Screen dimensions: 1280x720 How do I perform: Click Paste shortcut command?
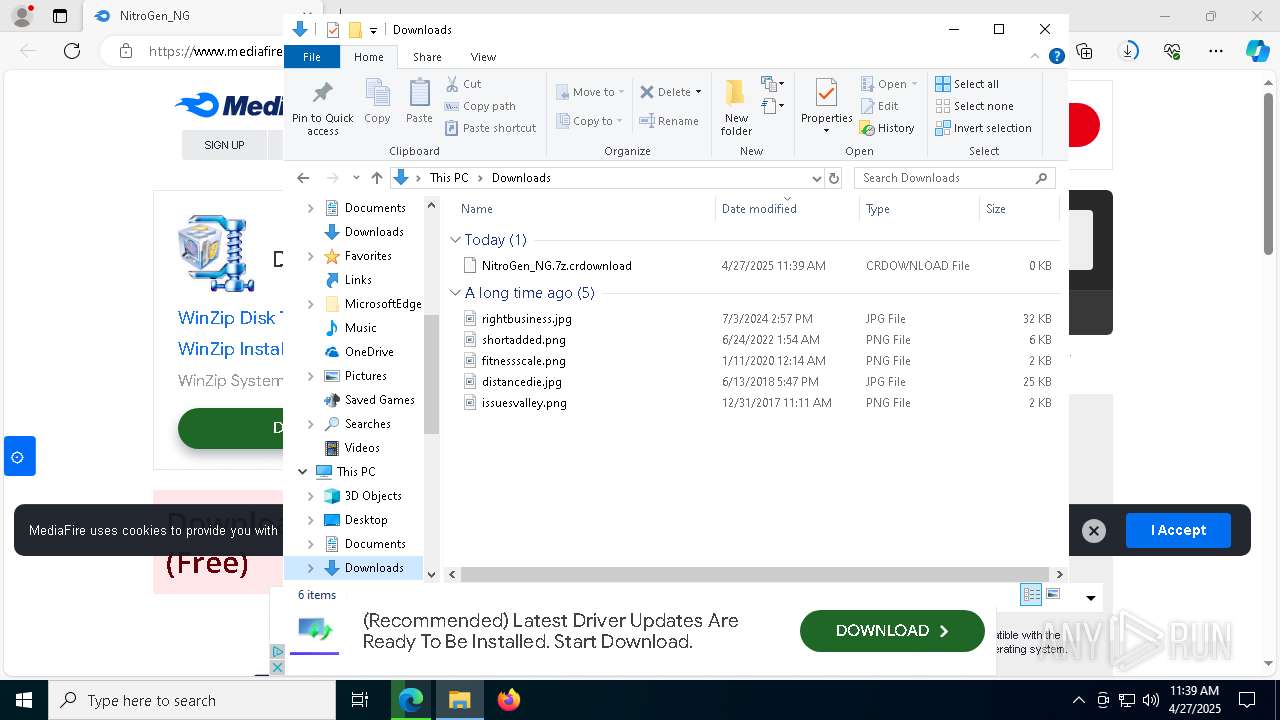(x=491, y=128)
